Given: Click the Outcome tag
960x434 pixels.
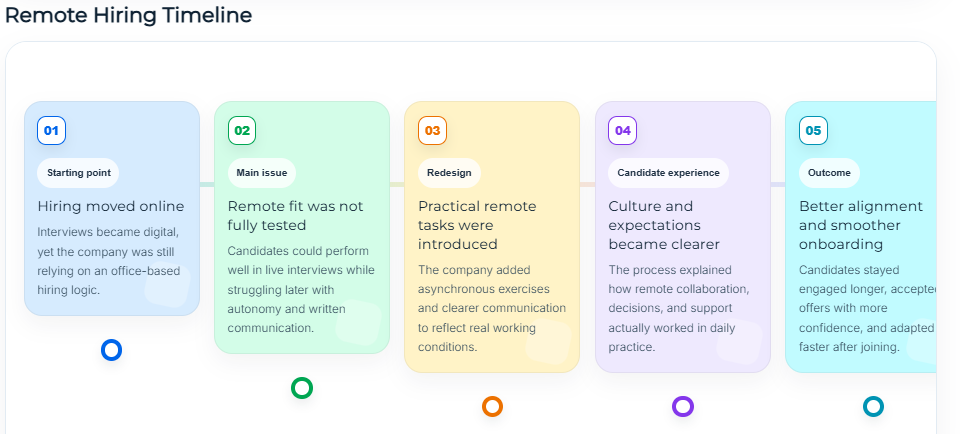Looking at the screenshot, I should [829, 172].
